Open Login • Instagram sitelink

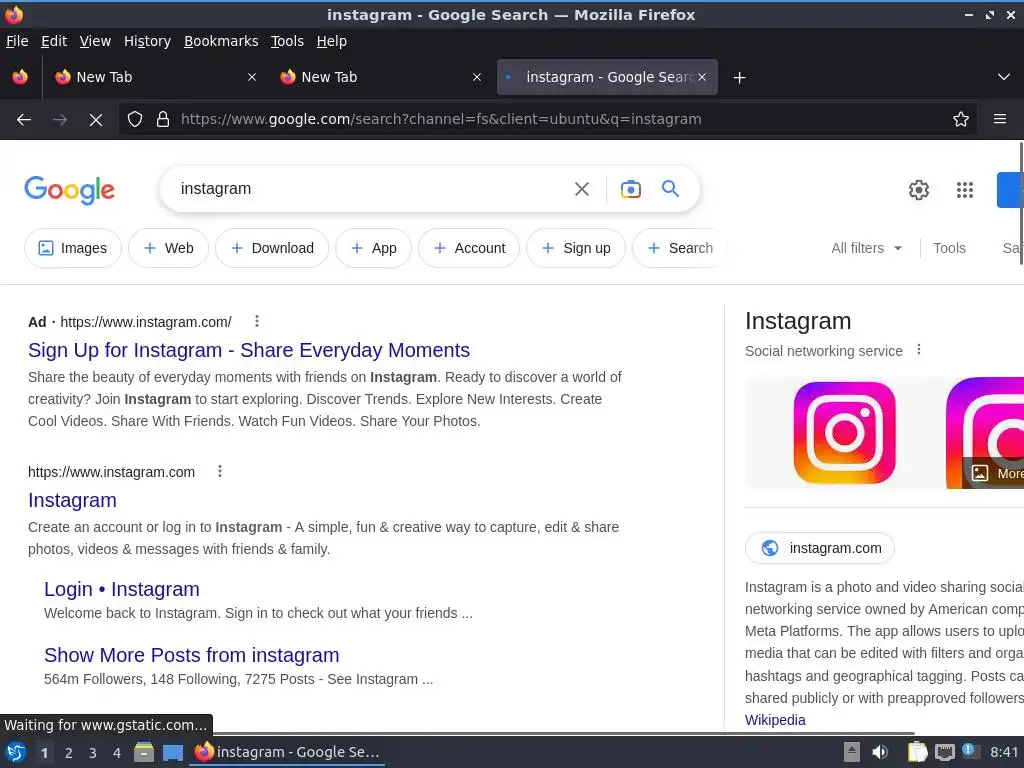pos(122,589)
